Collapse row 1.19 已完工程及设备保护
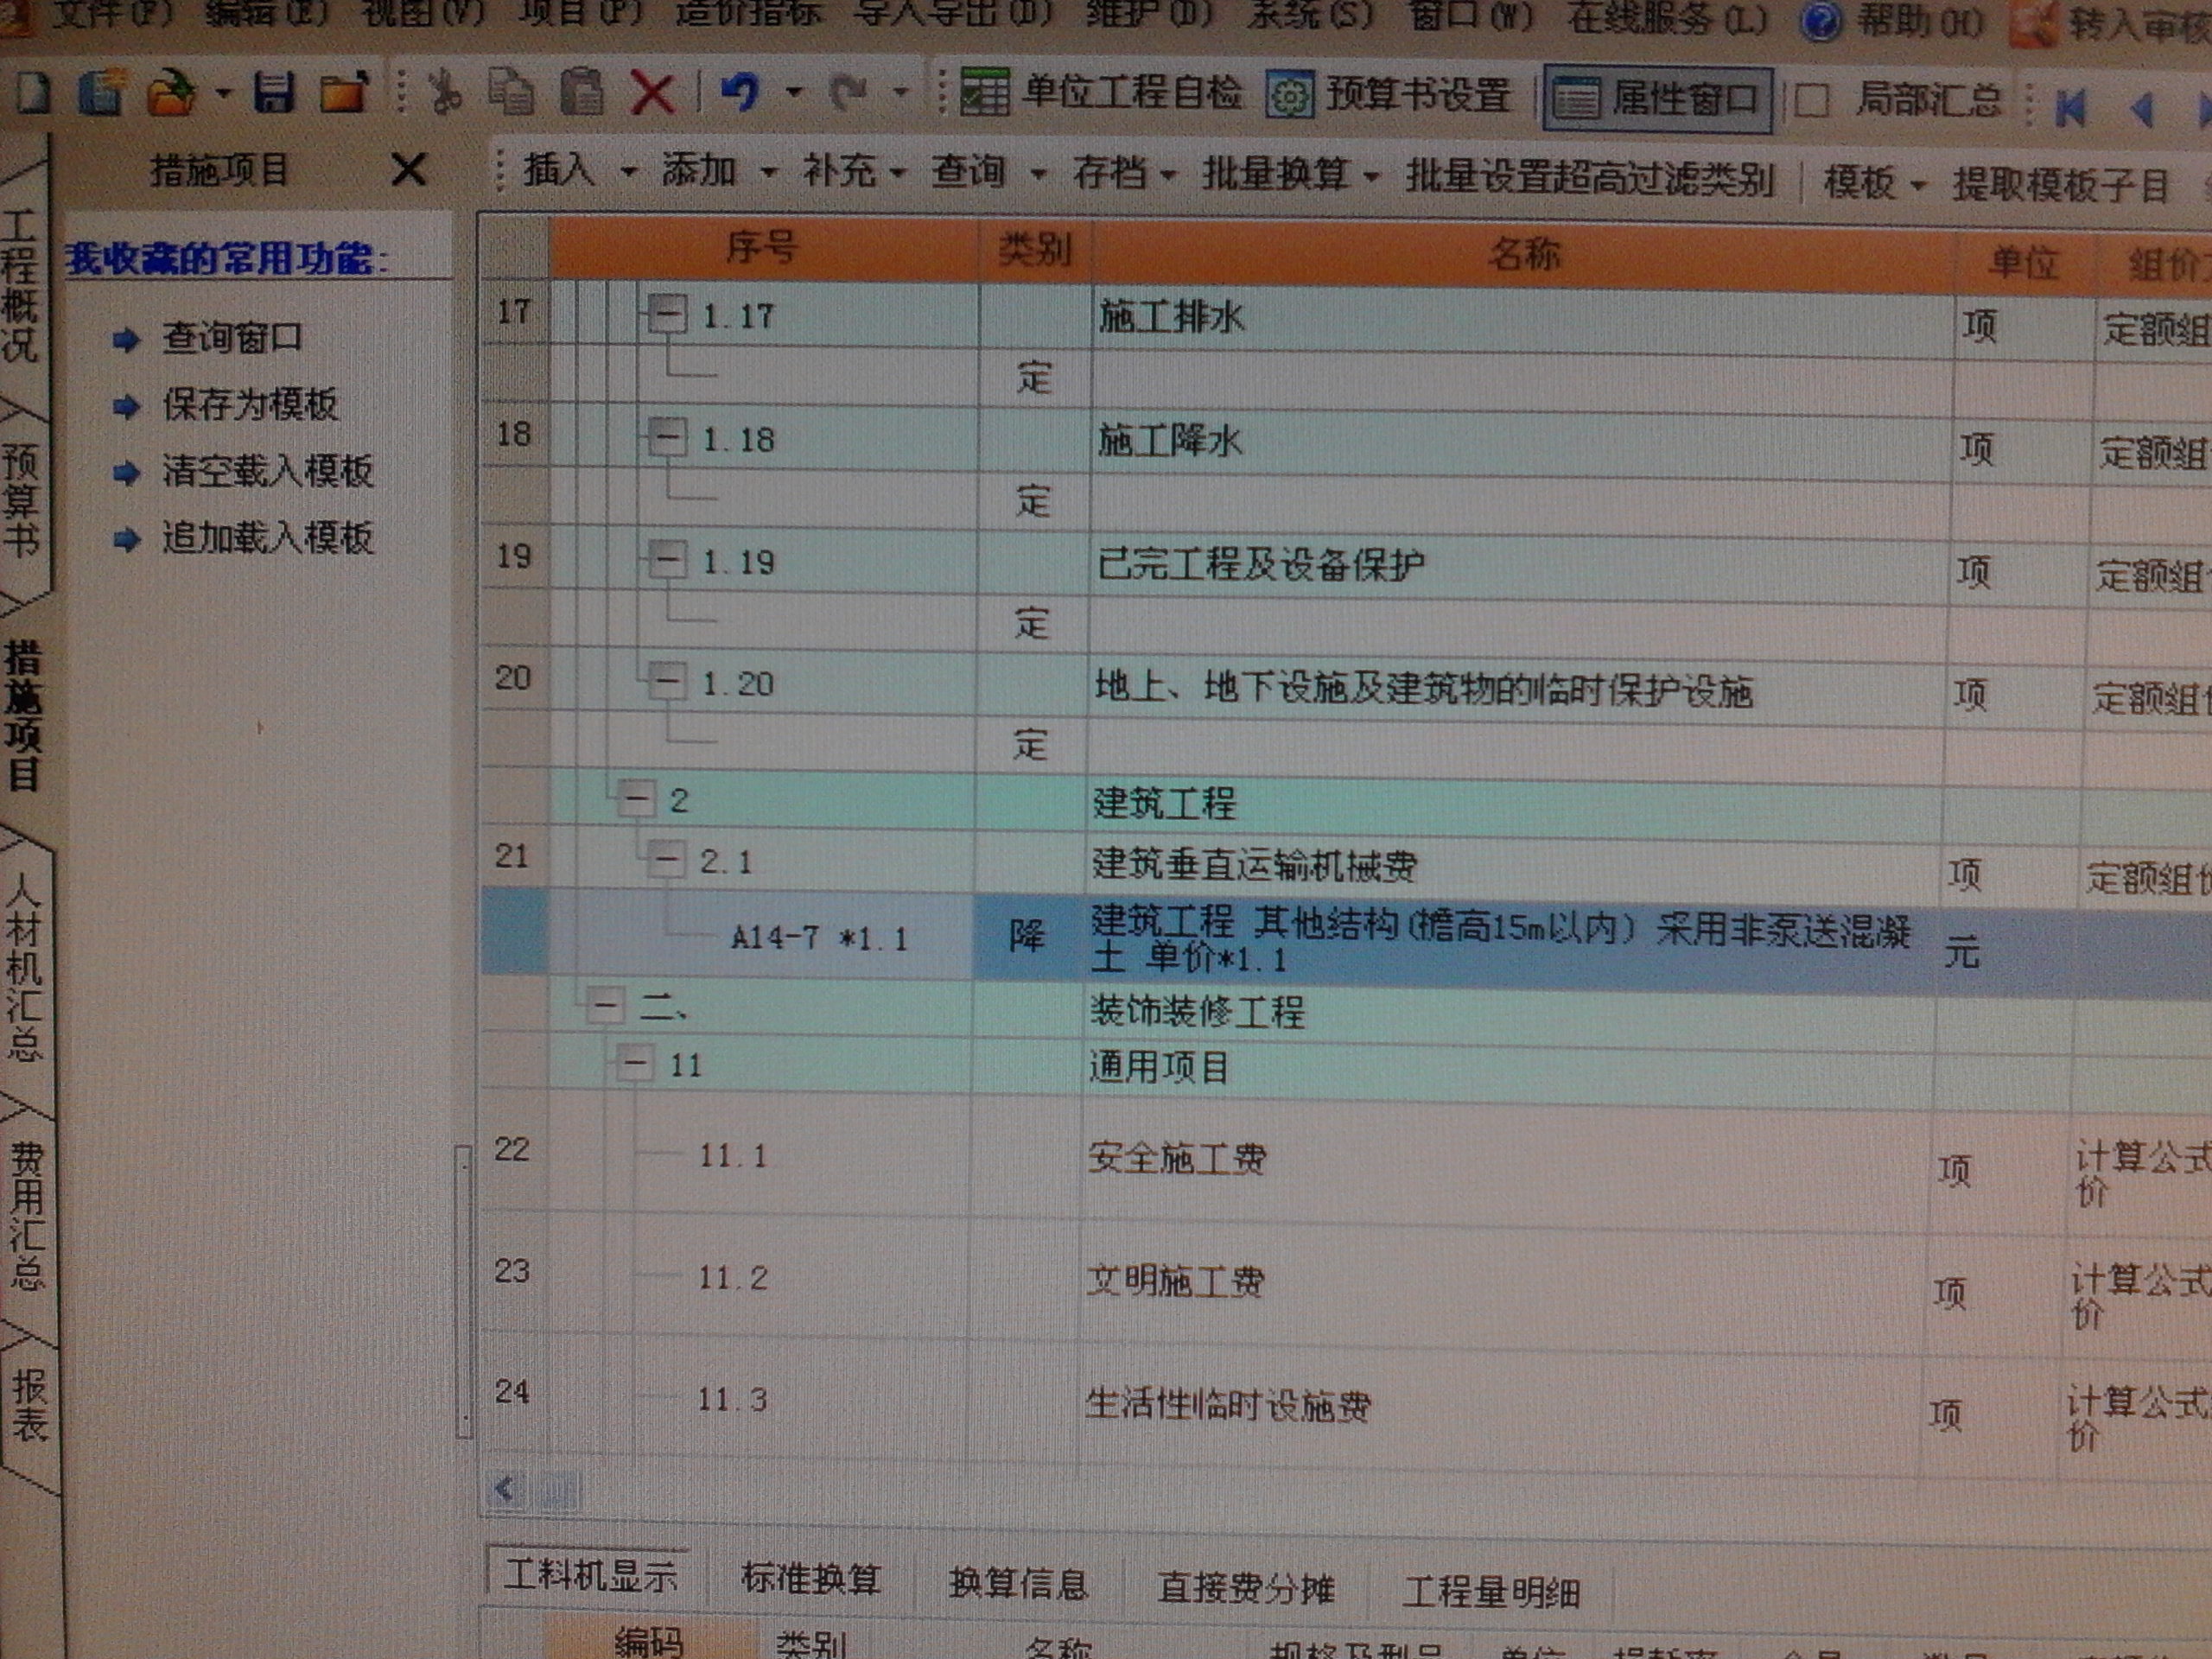 click(667, 560)
